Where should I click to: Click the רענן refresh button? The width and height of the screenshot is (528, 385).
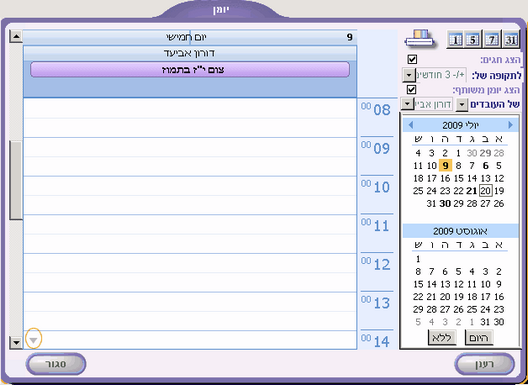(484, 364)
